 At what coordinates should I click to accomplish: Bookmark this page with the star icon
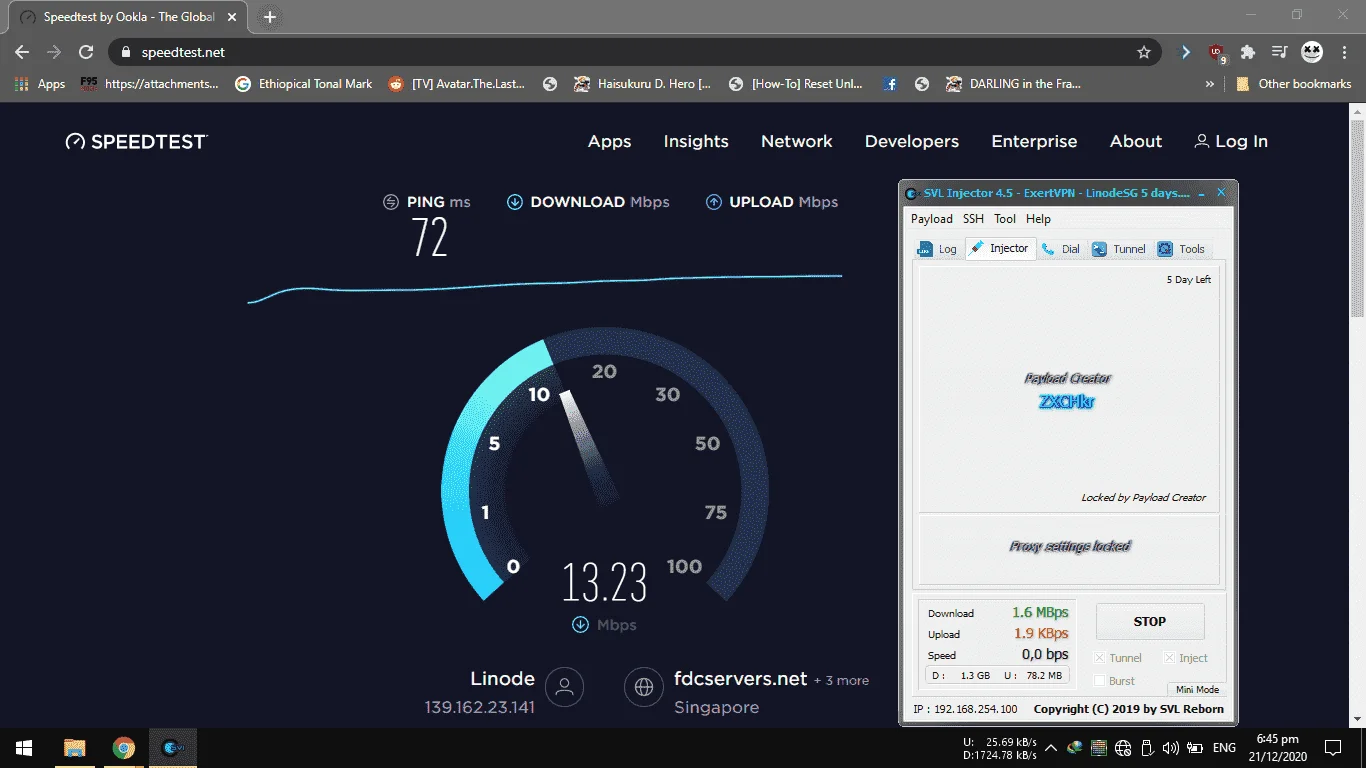click(1144, 52)
